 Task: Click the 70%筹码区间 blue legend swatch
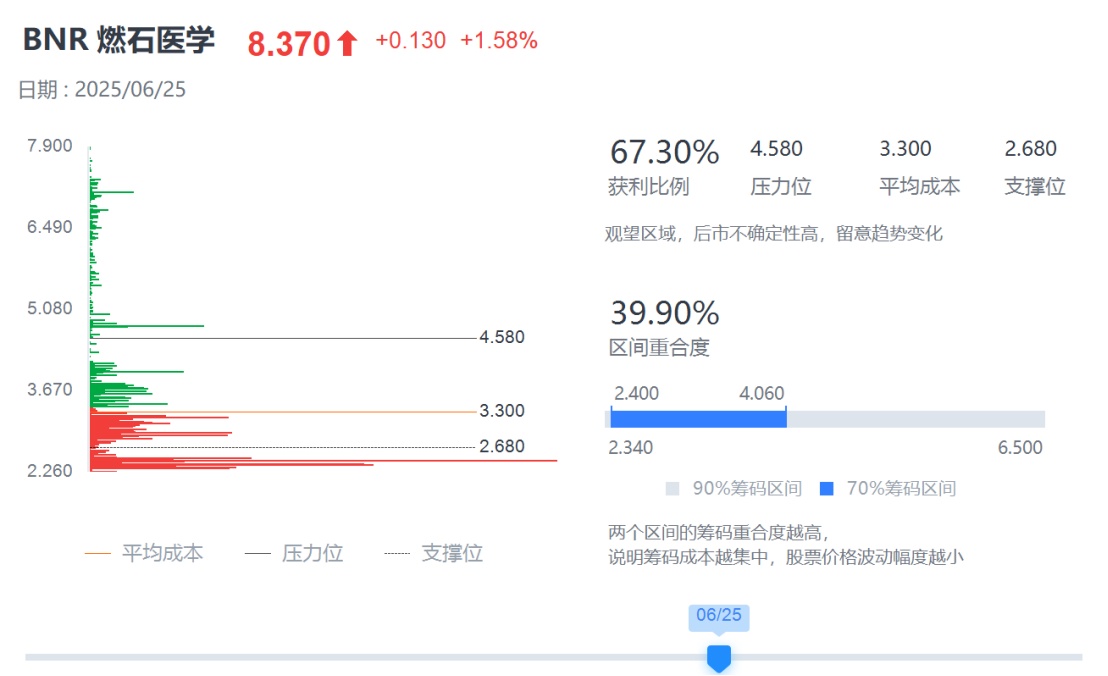tap(826, 489)
